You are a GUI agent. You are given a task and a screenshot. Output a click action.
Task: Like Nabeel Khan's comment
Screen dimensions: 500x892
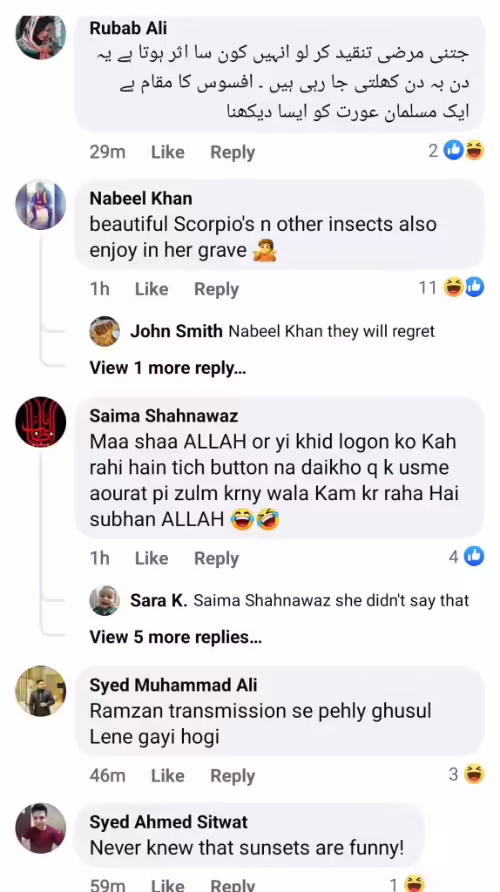coord(151,289)
